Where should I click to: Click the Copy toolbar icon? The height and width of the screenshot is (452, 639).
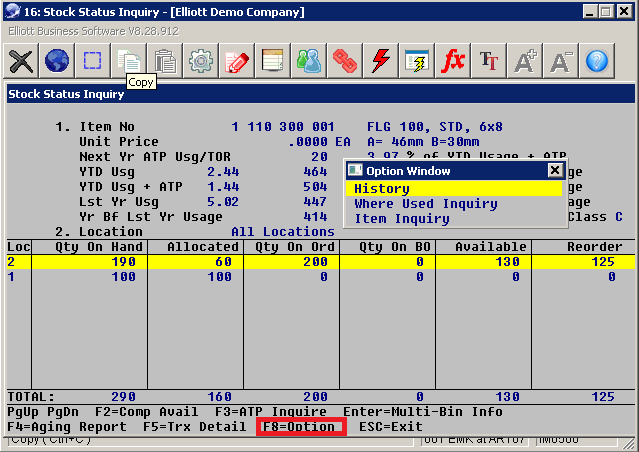click(x=128, y=61)
